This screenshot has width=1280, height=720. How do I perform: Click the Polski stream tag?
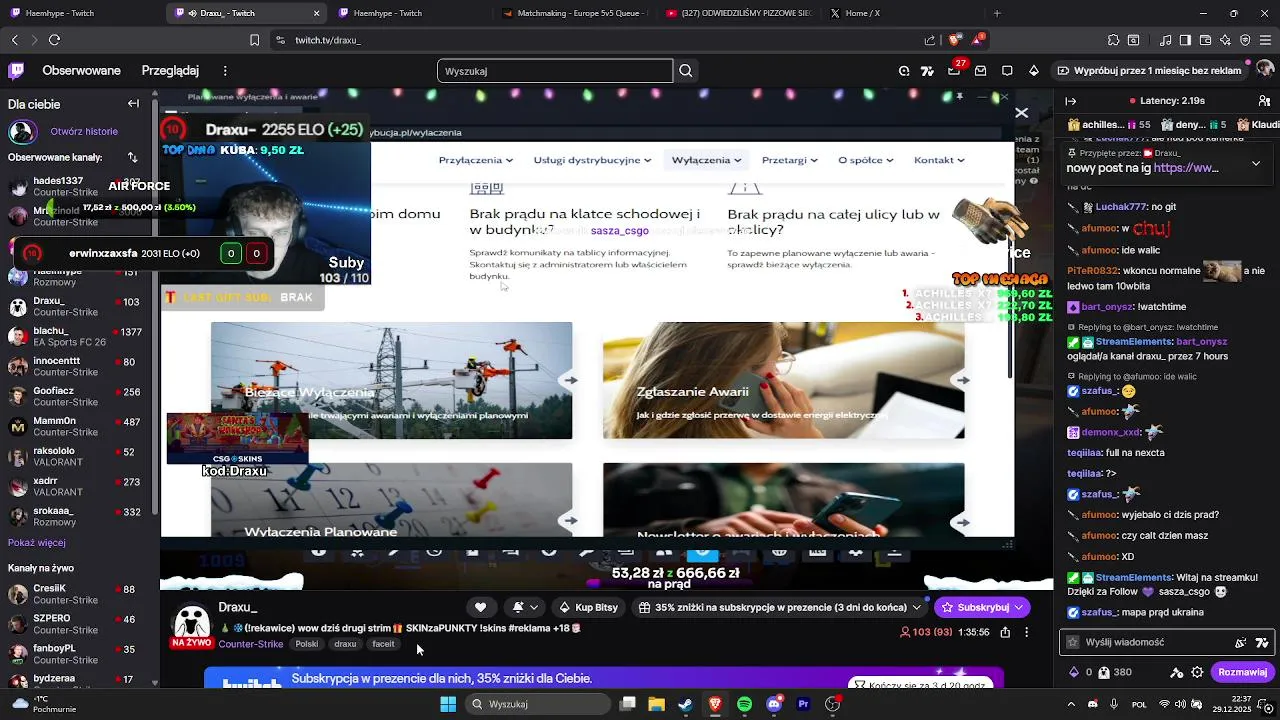[x=307, y=644]
